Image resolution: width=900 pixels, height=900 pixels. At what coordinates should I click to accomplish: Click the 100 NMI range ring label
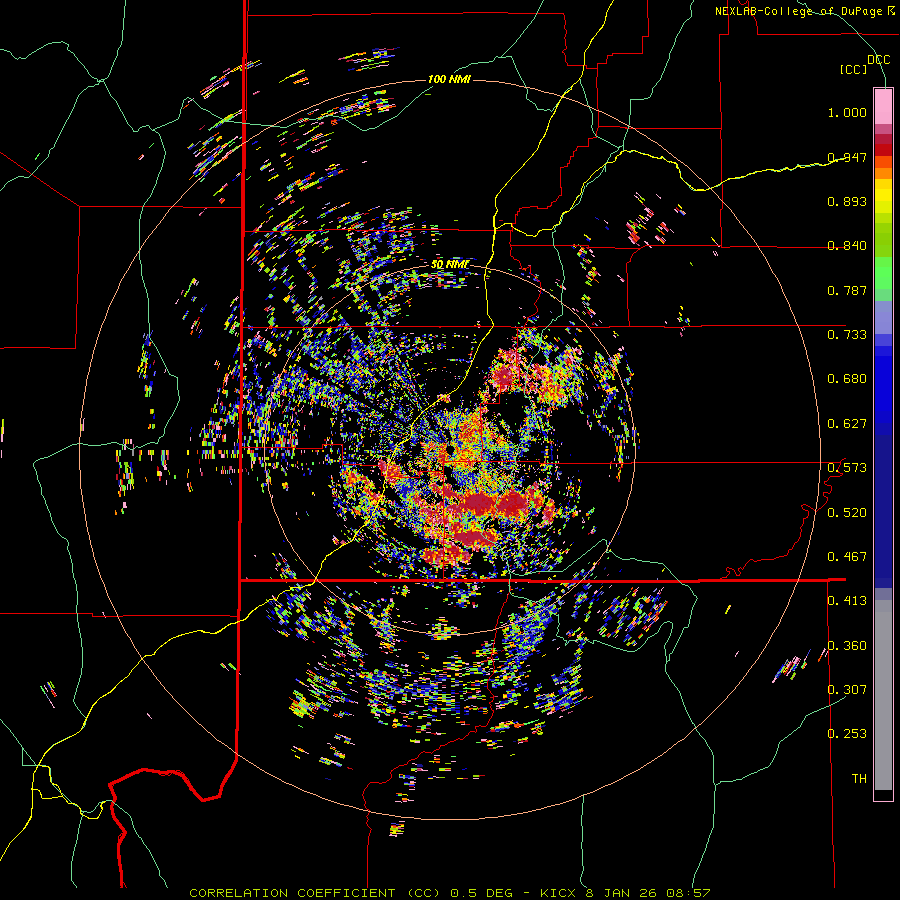(449, 79)
